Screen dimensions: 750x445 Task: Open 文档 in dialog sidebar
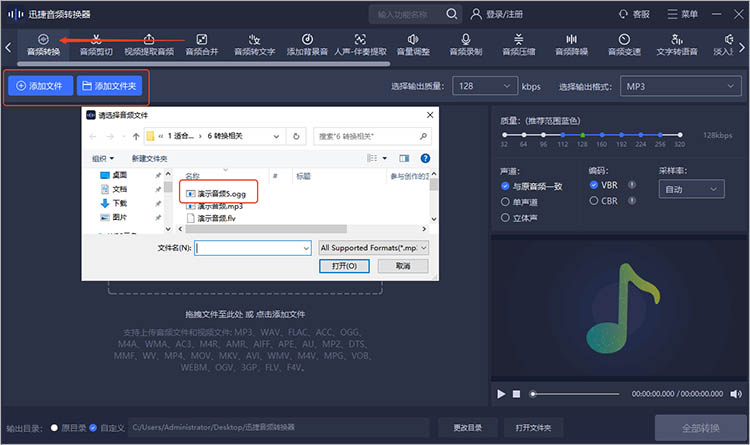click(114, 189)
